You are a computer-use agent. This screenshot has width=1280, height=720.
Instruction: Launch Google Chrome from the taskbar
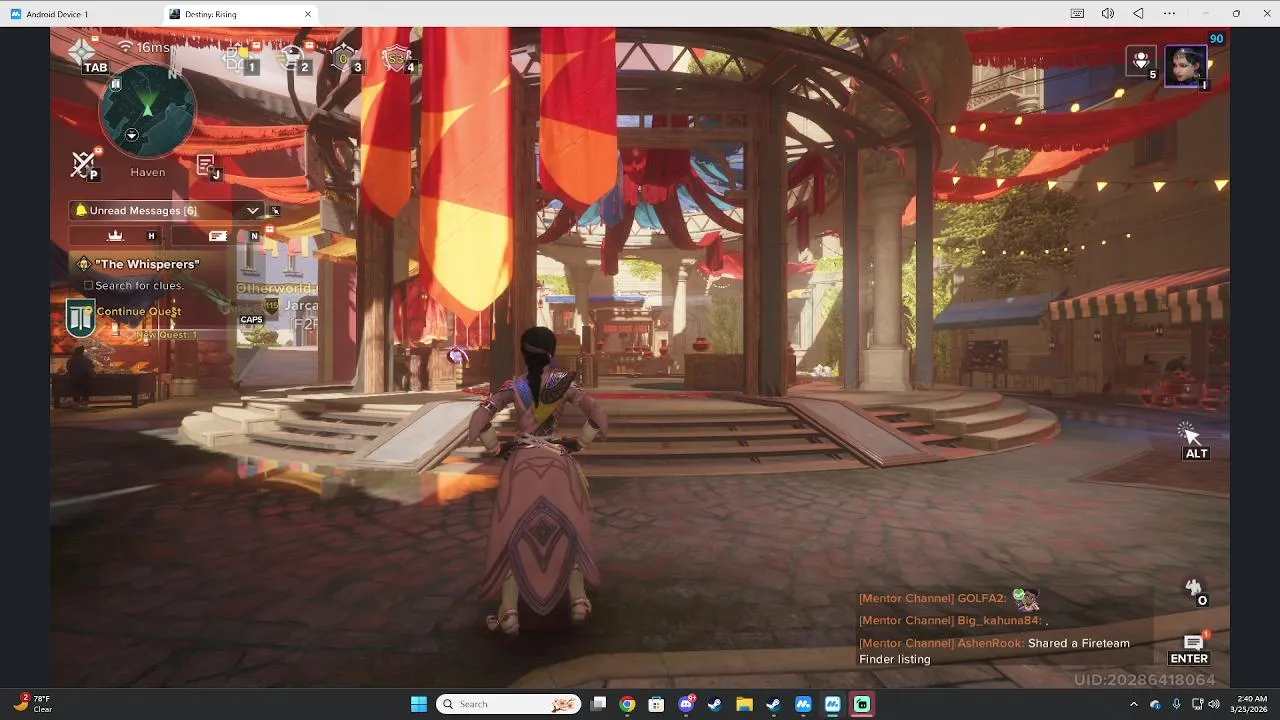627,704
